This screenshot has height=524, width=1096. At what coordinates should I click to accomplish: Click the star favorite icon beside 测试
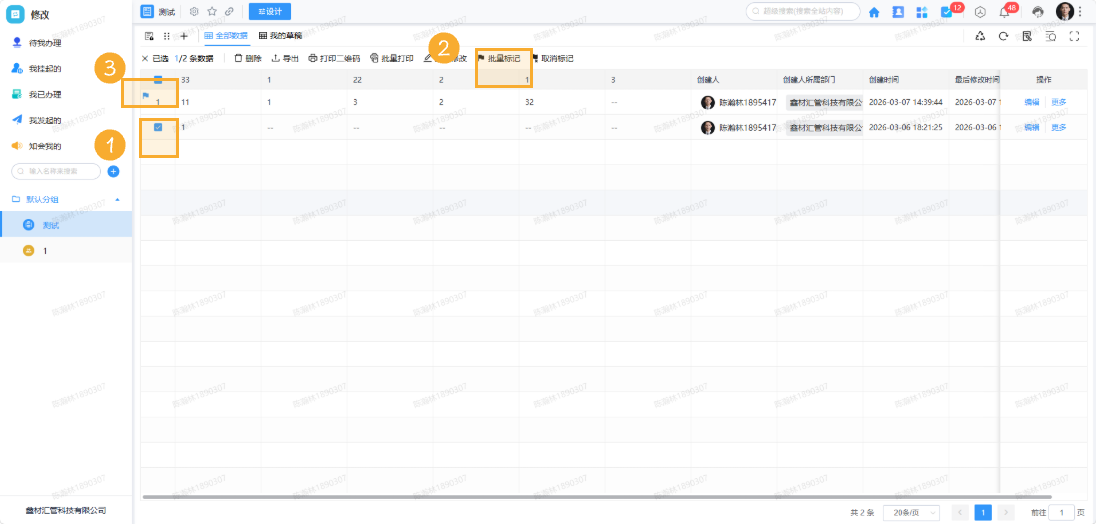tap(211, 12)
